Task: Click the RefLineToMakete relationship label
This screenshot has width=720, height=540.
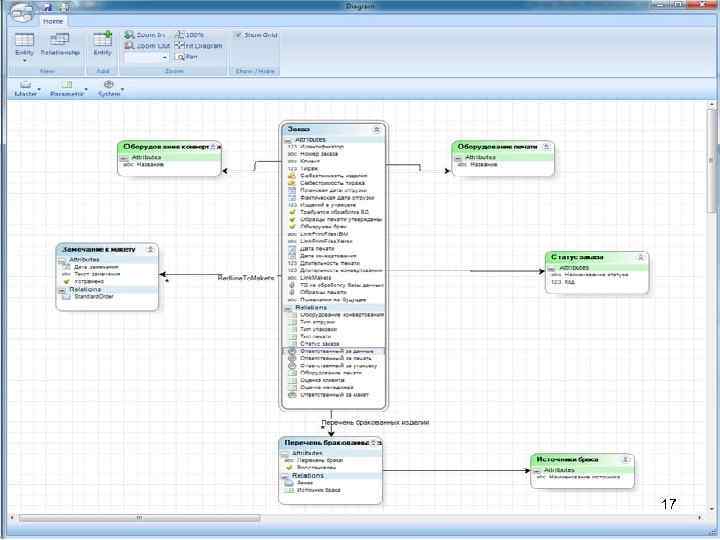Action: [246, 278]
